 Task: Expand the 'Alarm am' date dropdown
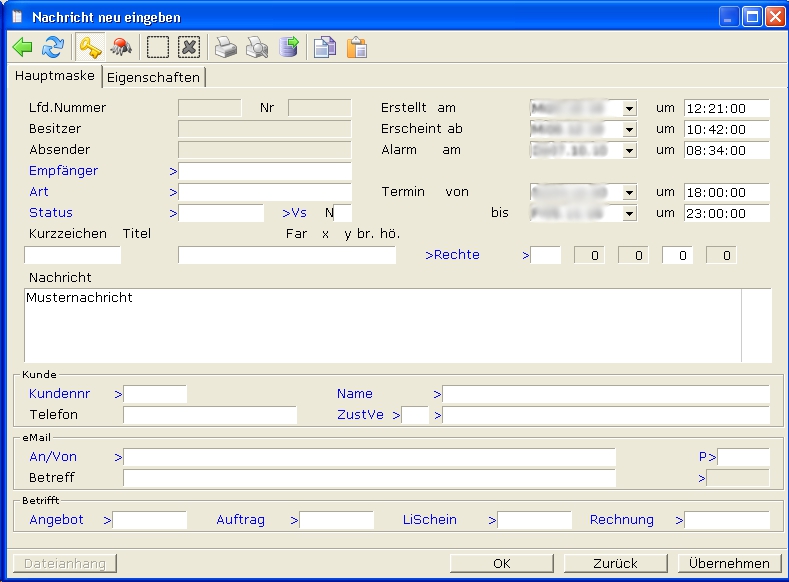click(x=629, y=150)
